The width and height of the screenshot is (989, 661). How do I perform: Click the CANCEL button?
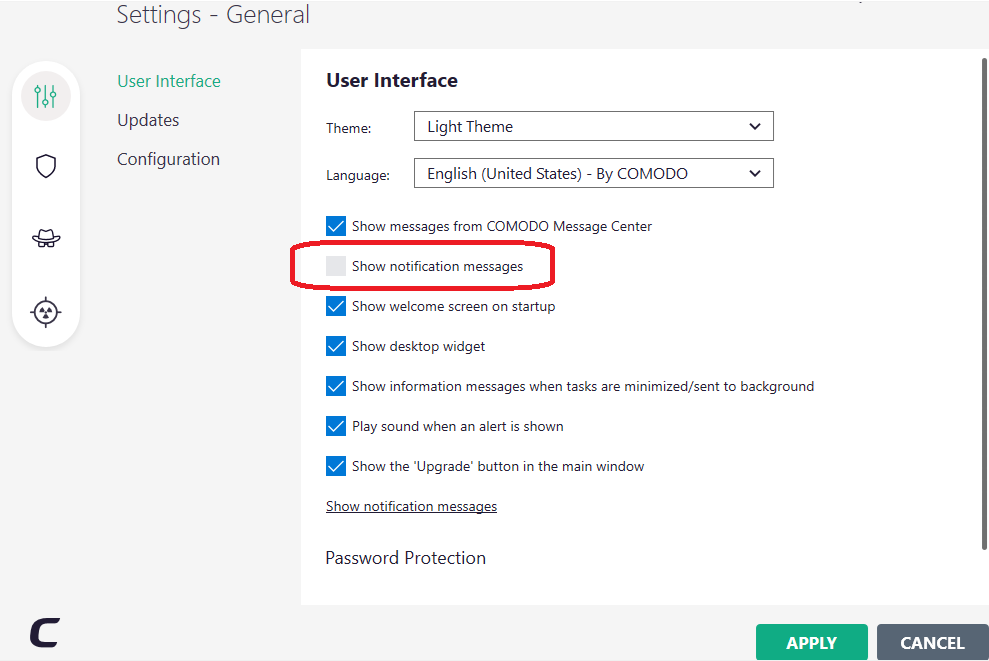[932, 643]
